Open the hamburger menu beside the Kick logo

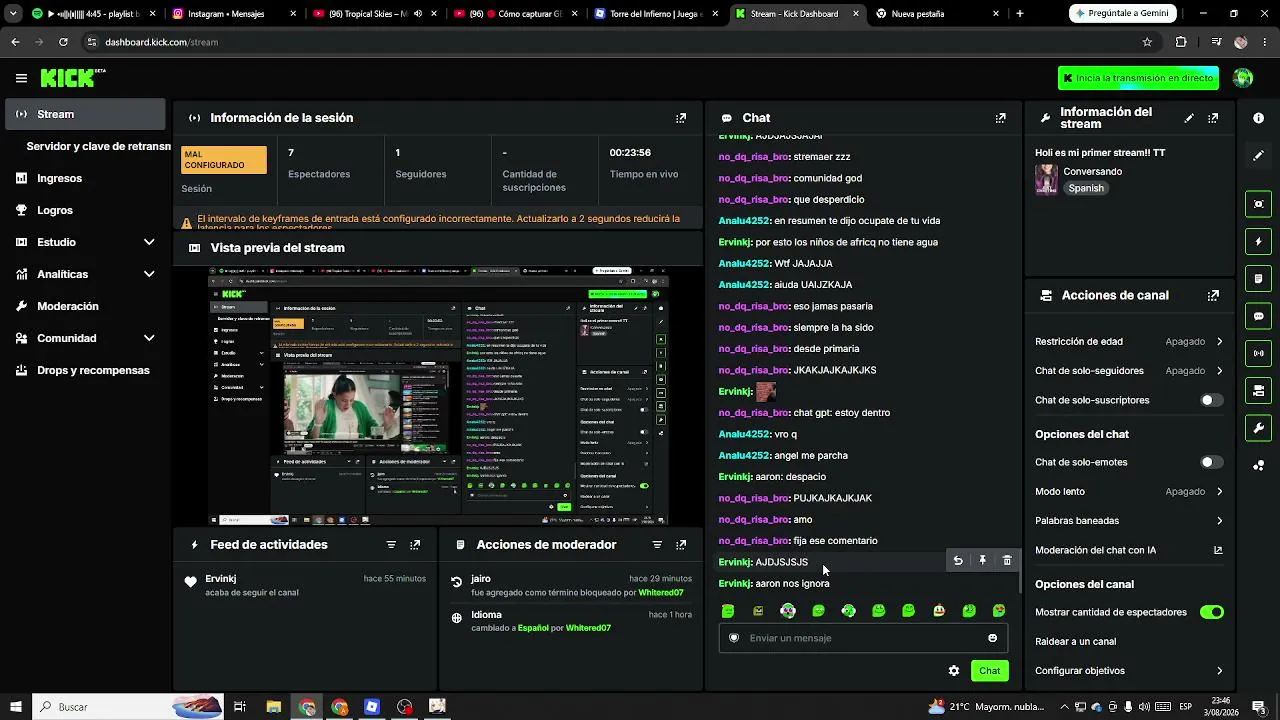(x=21, y=78)
